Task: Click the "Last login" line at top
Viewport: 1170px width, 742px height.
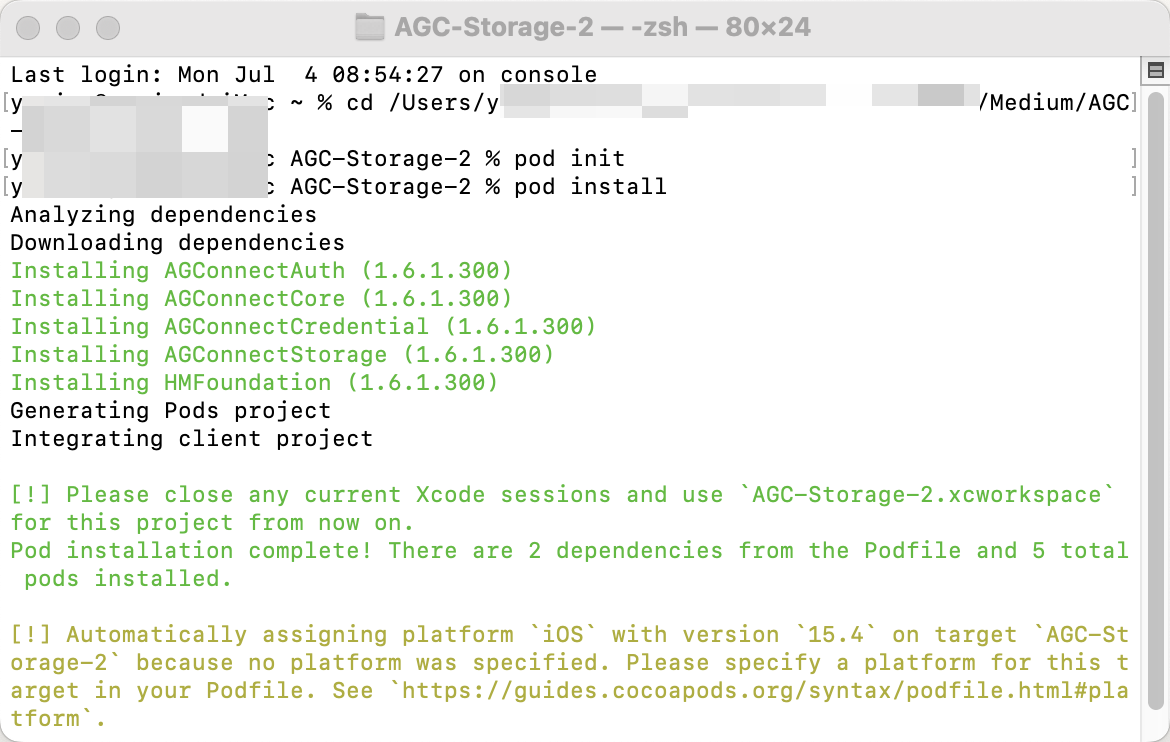Action: [303, 75]
